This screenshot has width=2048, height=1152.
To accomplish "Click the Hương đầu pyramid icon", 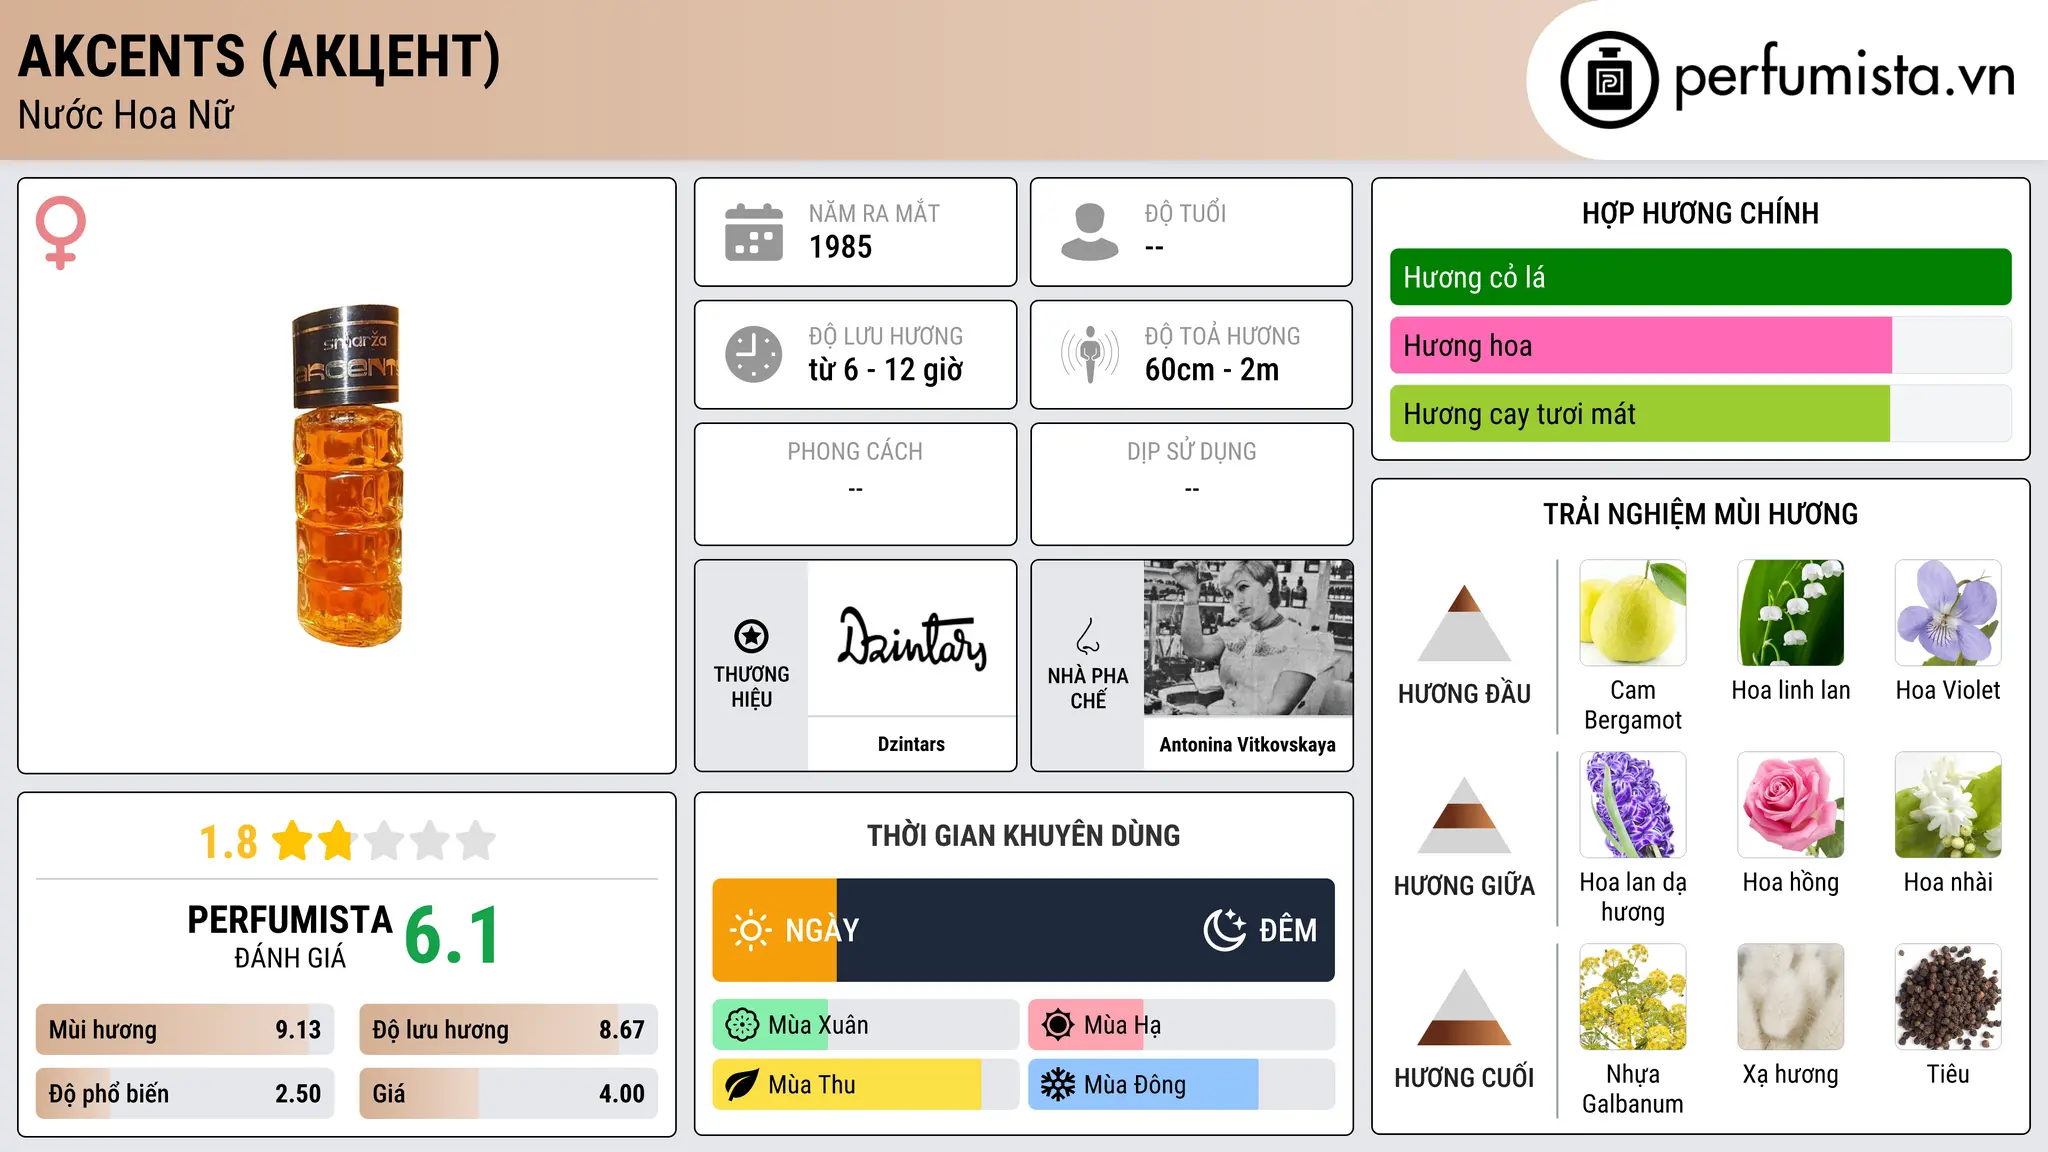I will [1465, 622].
